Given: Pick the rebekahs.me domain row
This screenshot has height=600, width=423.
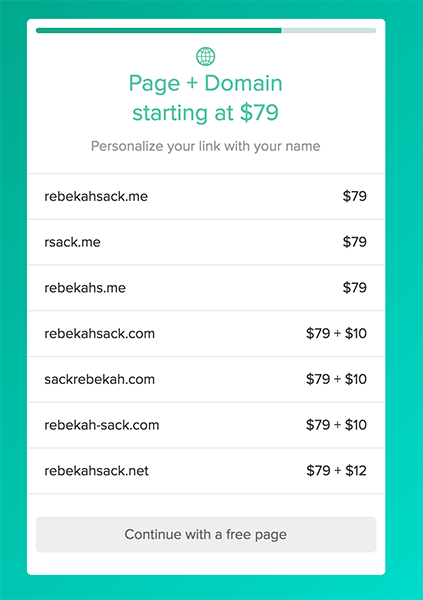Looking at the screenshot, I should point(206,288).
